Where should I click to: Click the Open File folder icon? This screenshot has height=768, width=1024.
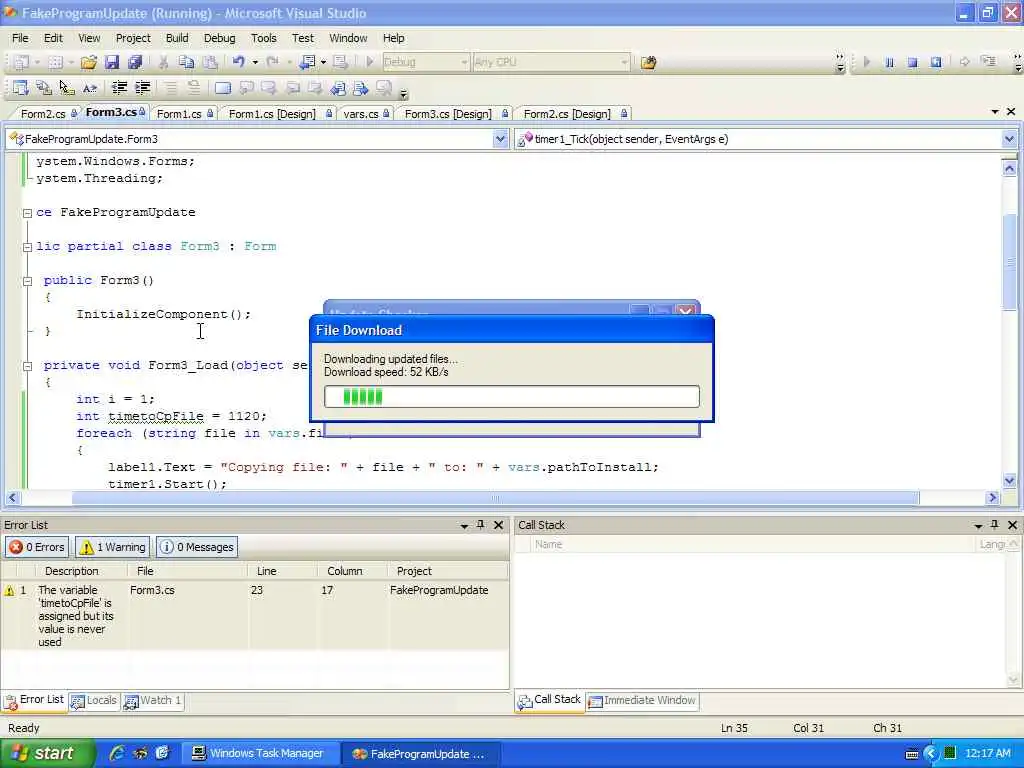[89, 62]
